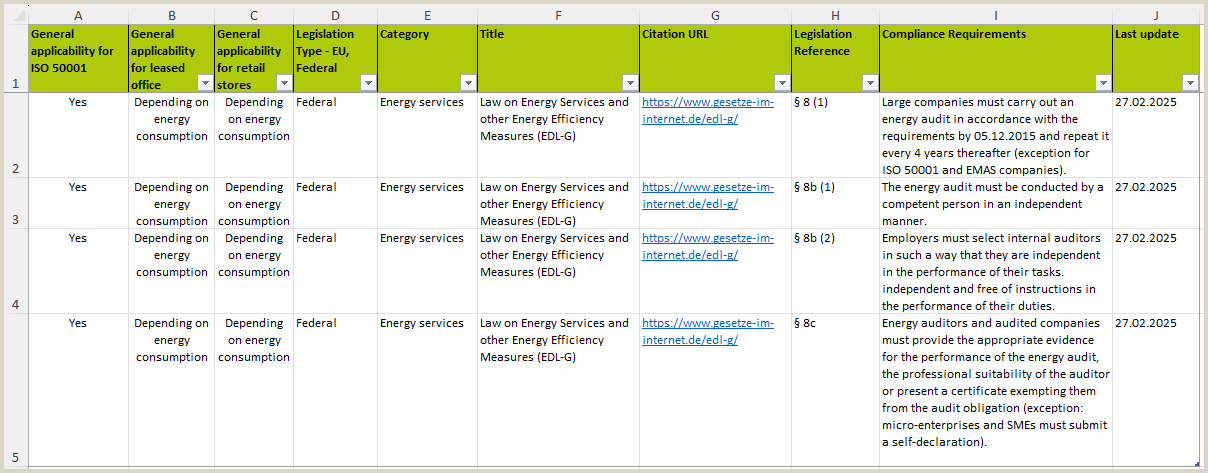Open filter dropdown for leased office column
Screen dimensions: 1208x473
pyautogui.click(x=205, y=83)
